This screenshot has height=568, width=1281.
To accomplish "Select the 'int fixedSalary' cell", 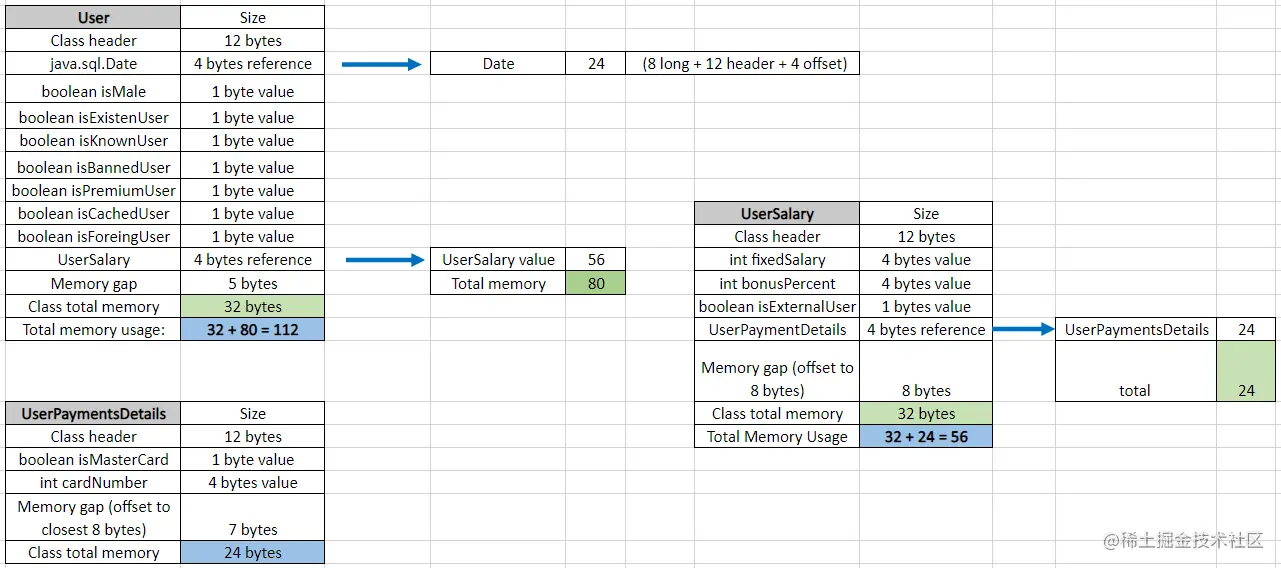I will click(x=777, y=259).
